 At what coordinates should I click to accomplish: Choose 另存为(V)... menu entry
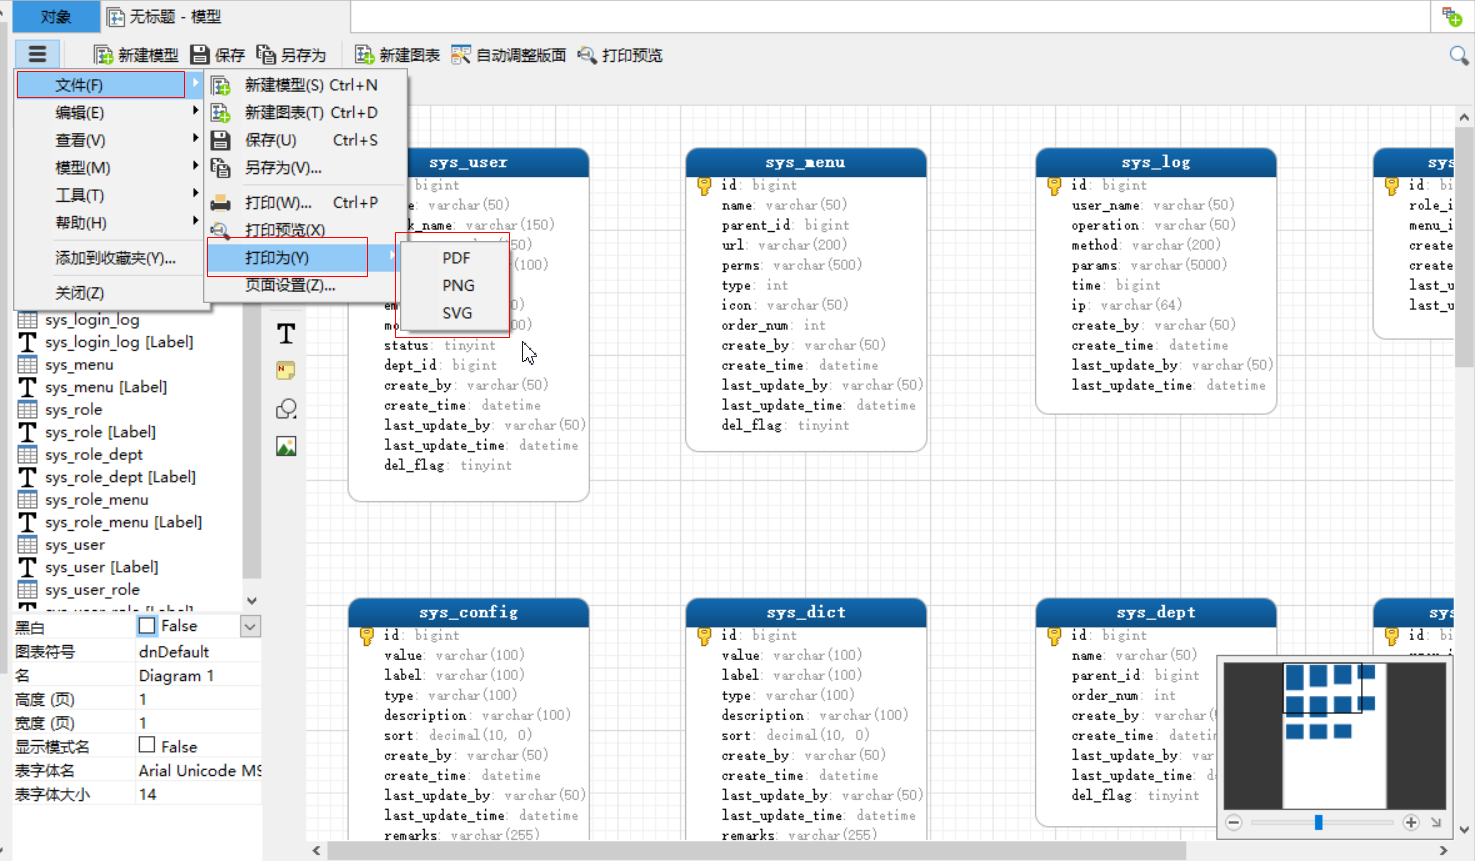coord(306,168)
